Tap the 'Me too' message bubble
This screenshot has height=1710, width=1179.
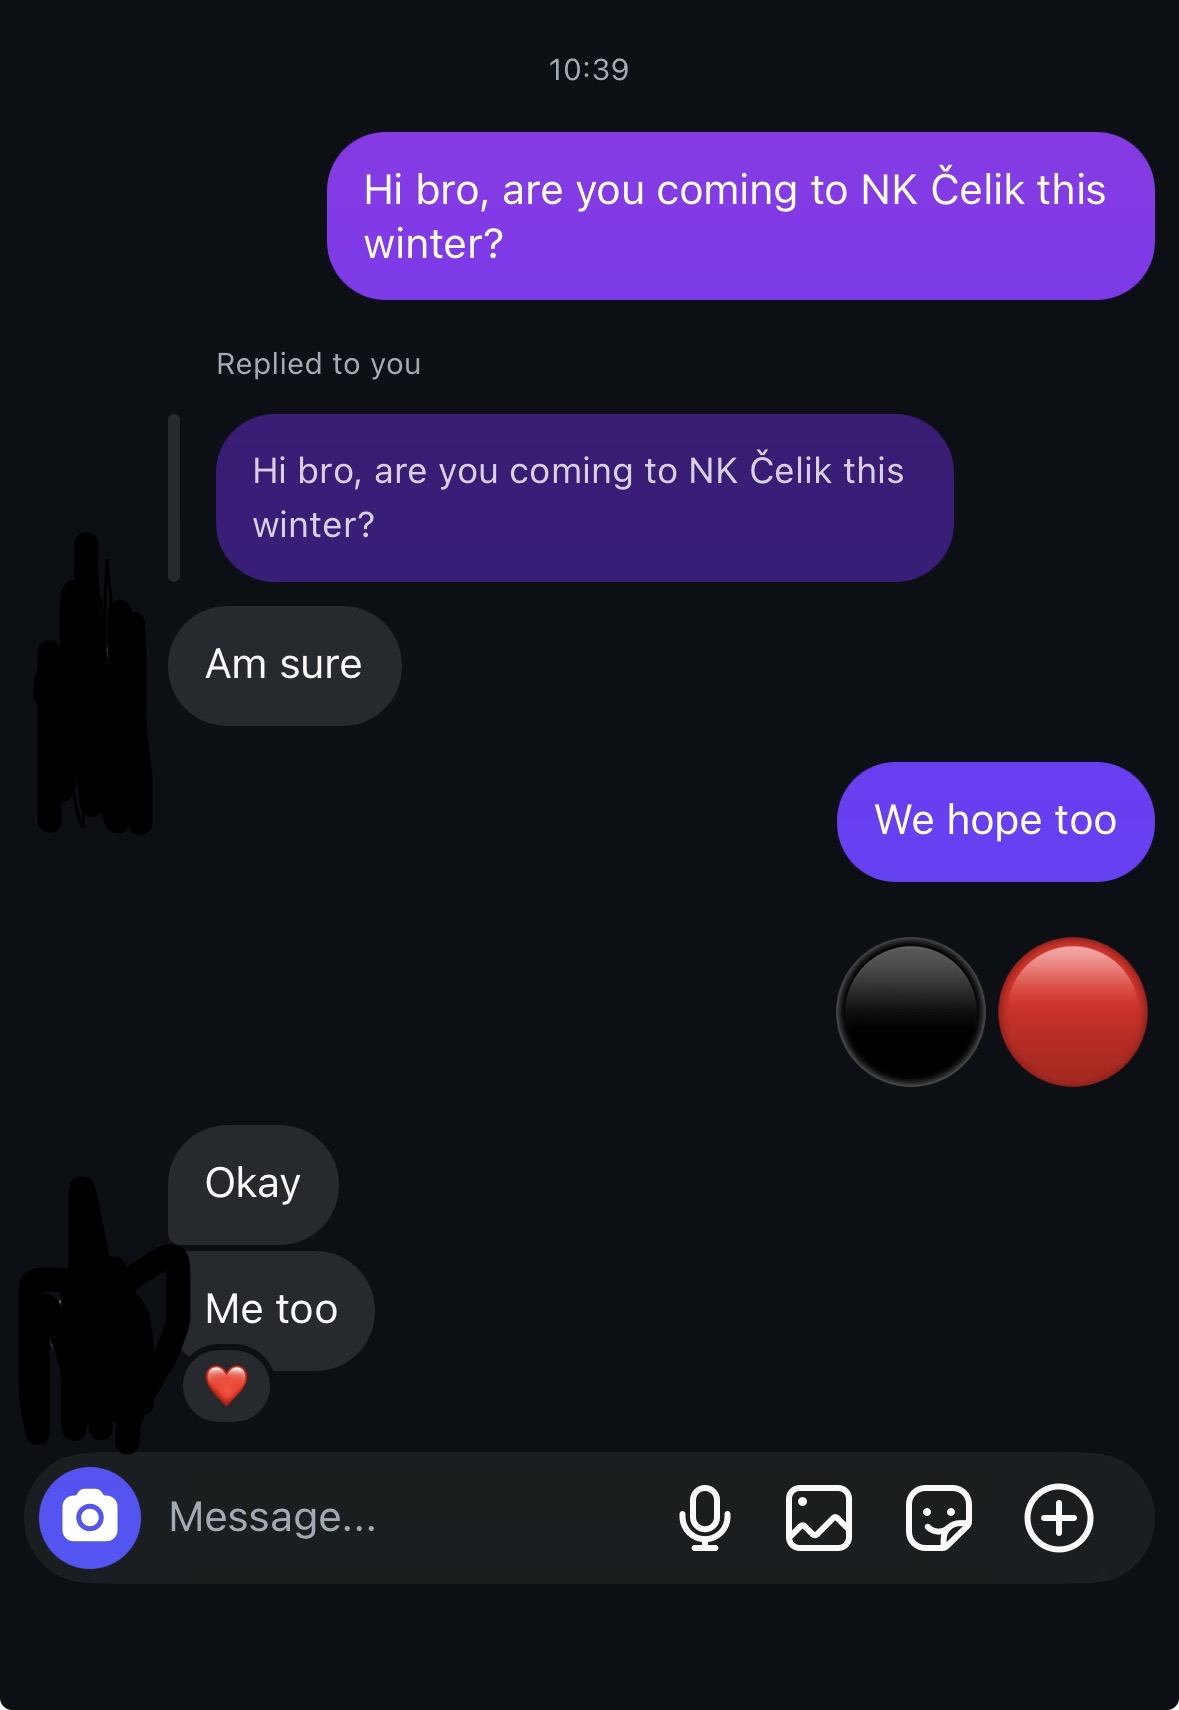pyautogui.click(x=272, y=1311)
